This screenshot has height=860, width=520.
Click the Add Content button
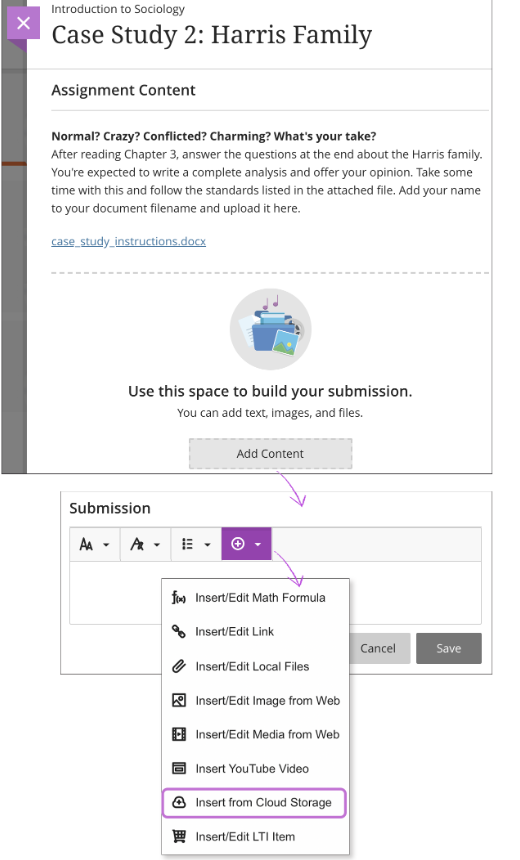click(270, 454)
